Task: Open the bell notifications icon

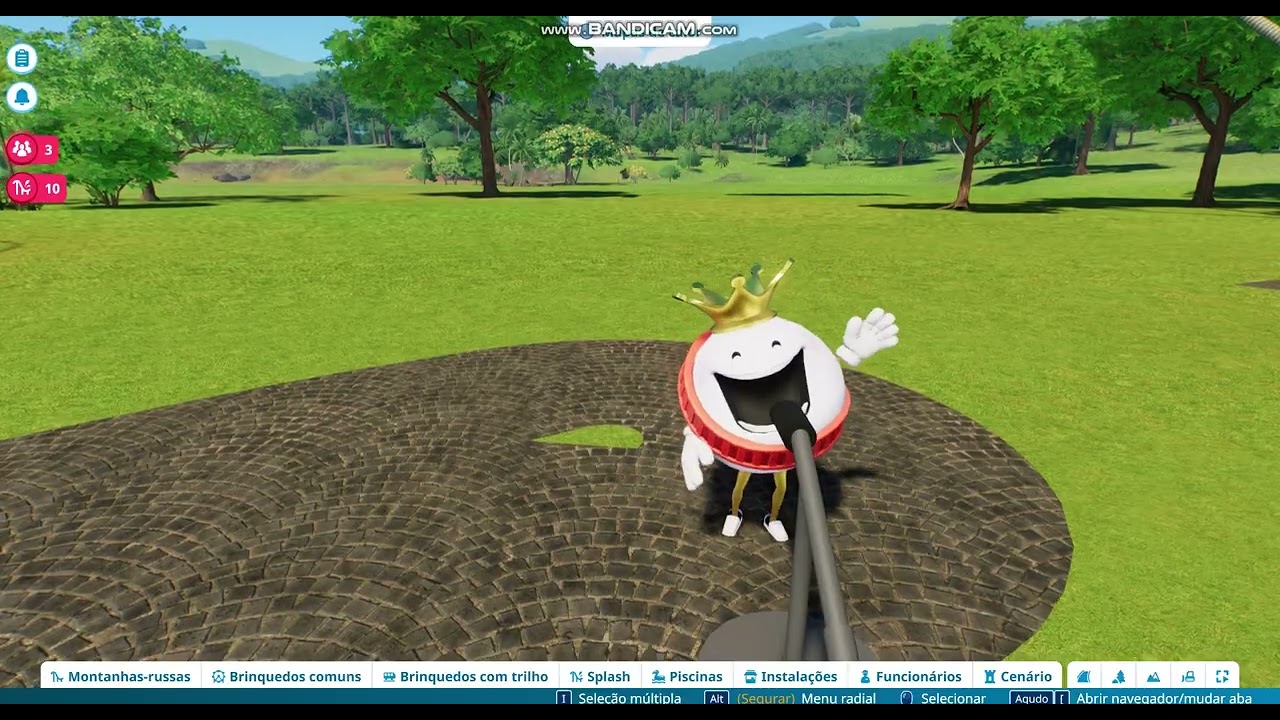Action: pyautogui.click(x=22, y=97)
